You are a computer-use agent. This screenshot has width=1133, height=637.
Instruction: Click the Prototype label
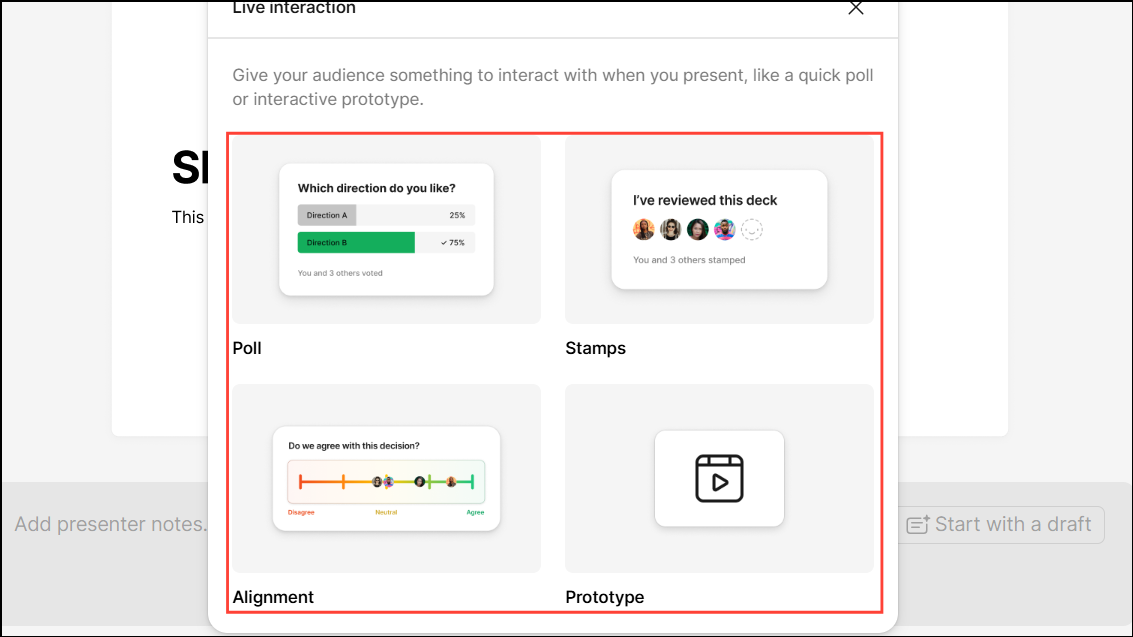point(605,597)
